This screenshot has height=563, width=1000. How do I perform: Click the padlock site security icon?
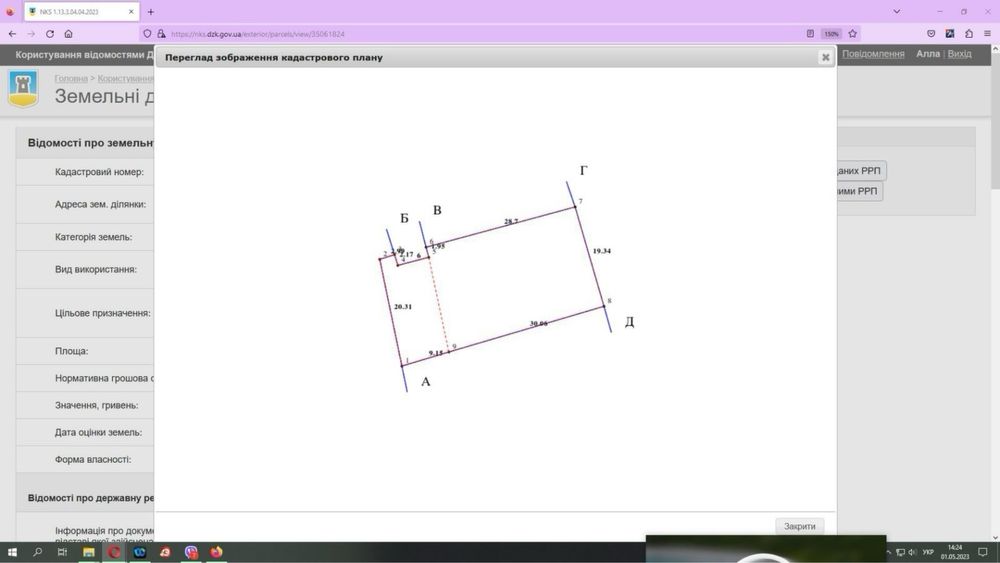(x=161, y=34)
